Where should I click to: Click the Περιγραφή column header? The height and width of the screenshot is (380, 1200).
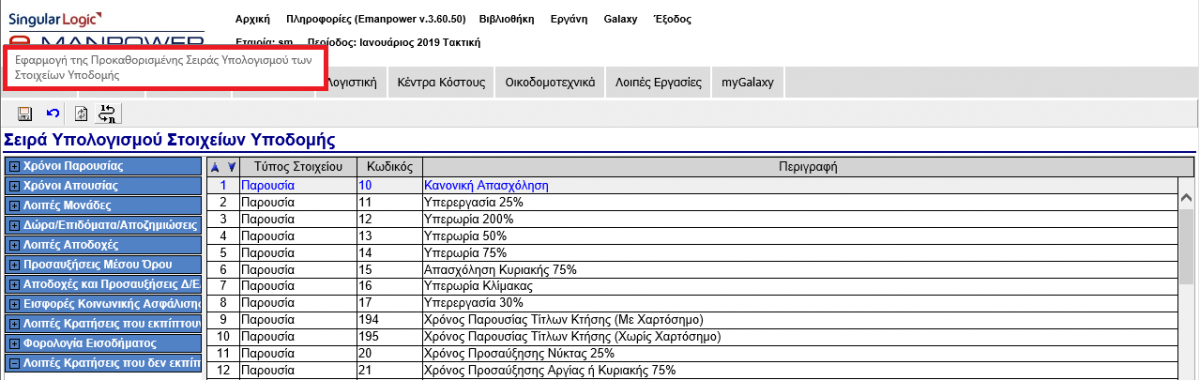click(x=808, y=166)
